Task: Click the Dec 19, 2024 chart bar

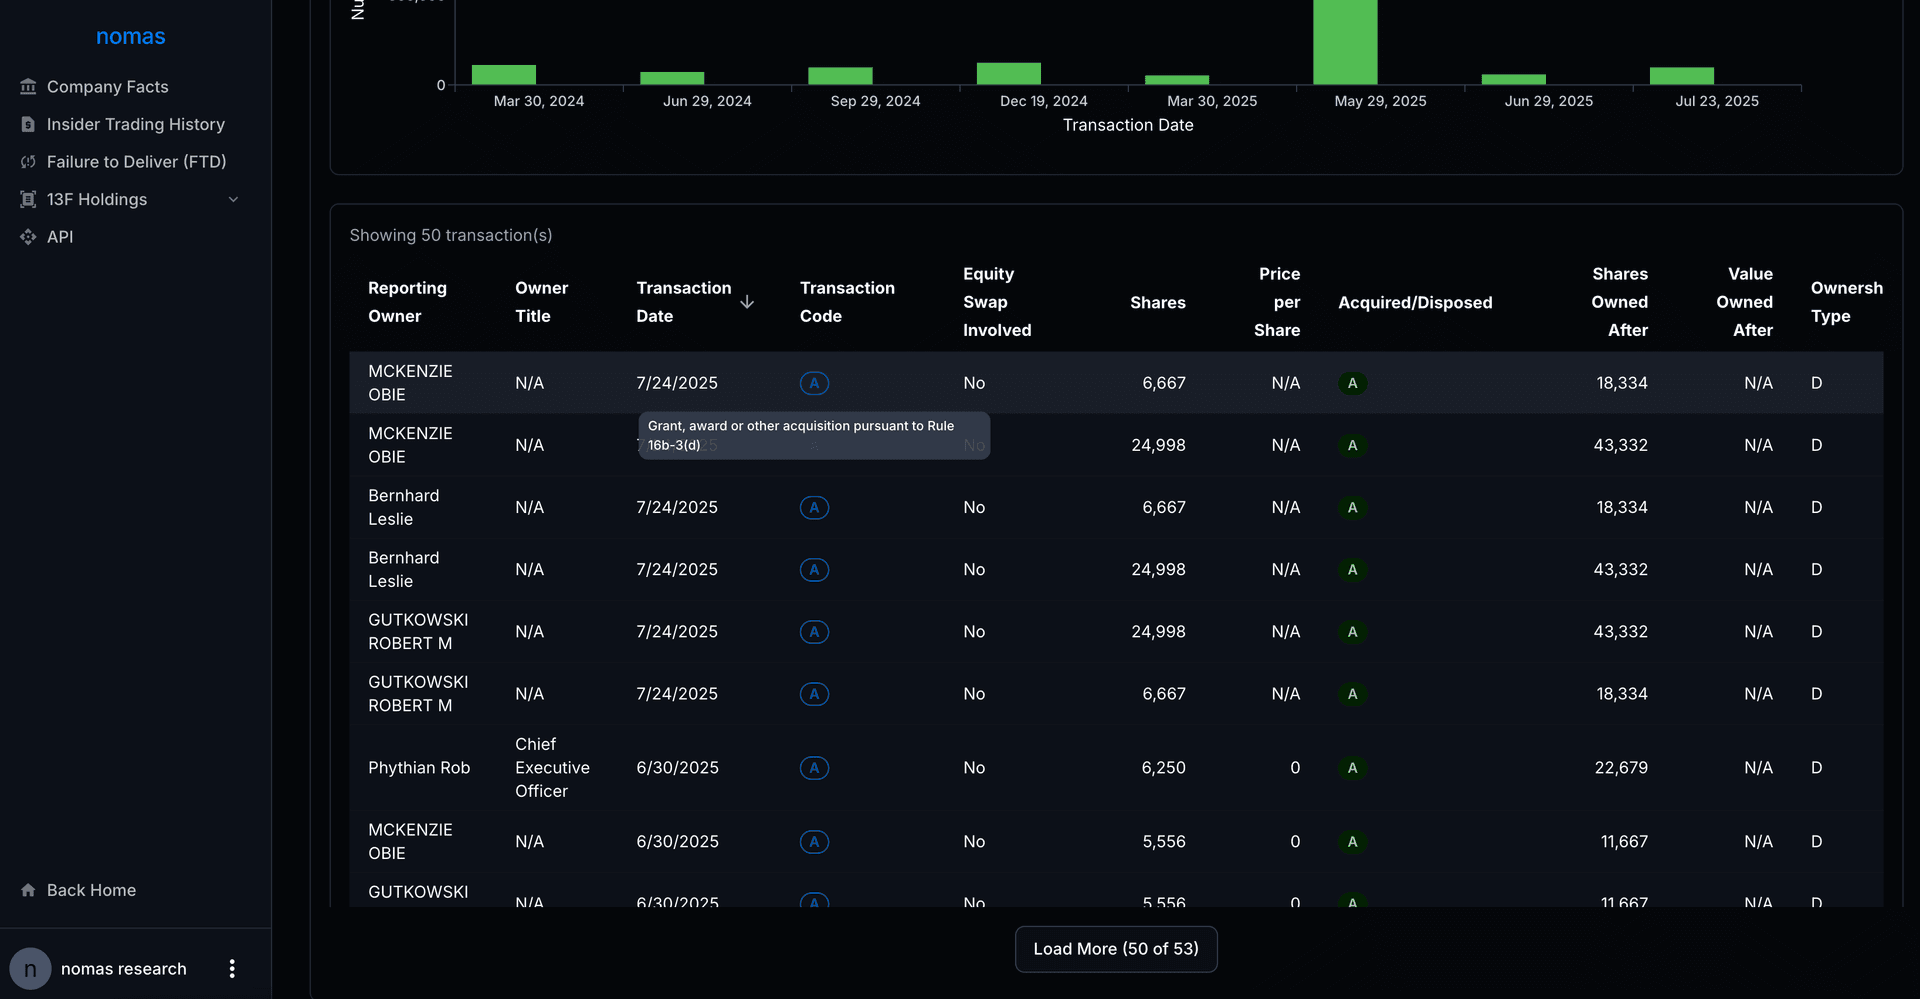Action: 1008,73
